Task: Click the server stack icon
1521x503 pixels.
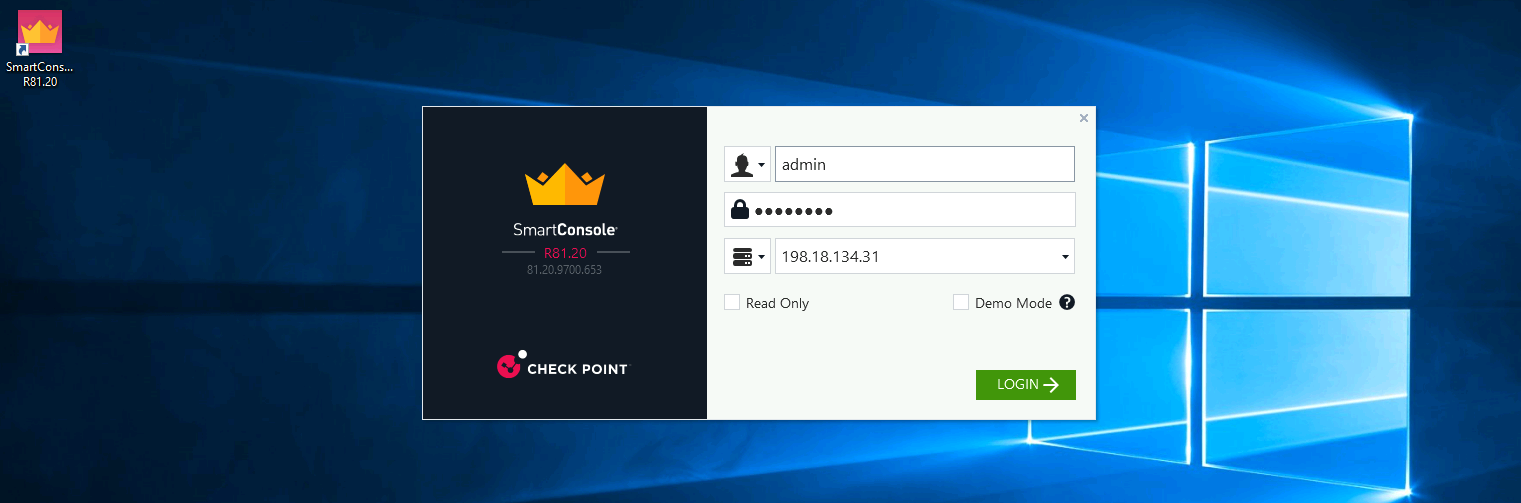Action: pos(741,257)
